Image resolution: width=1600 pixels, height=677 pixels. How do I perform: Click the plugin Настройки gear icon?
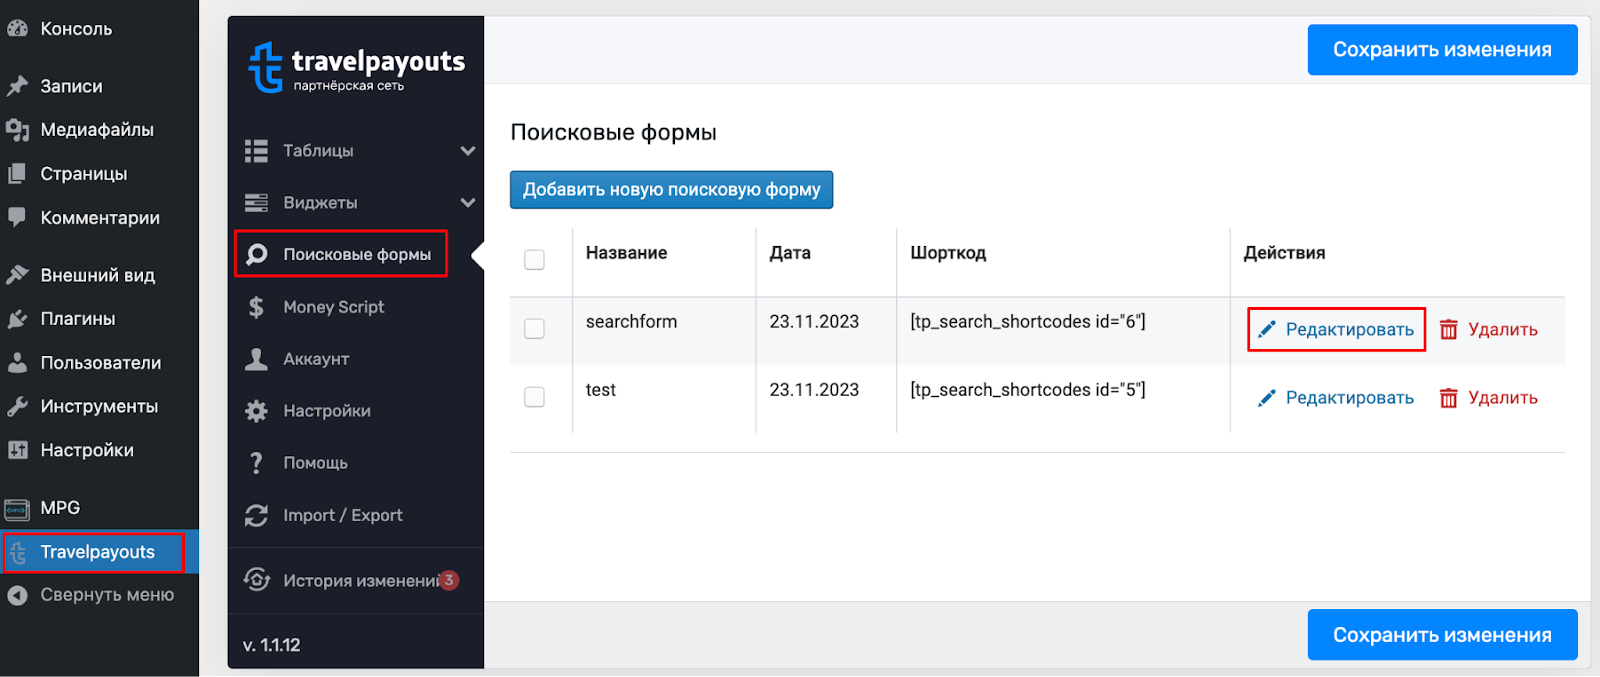point(256,411)
